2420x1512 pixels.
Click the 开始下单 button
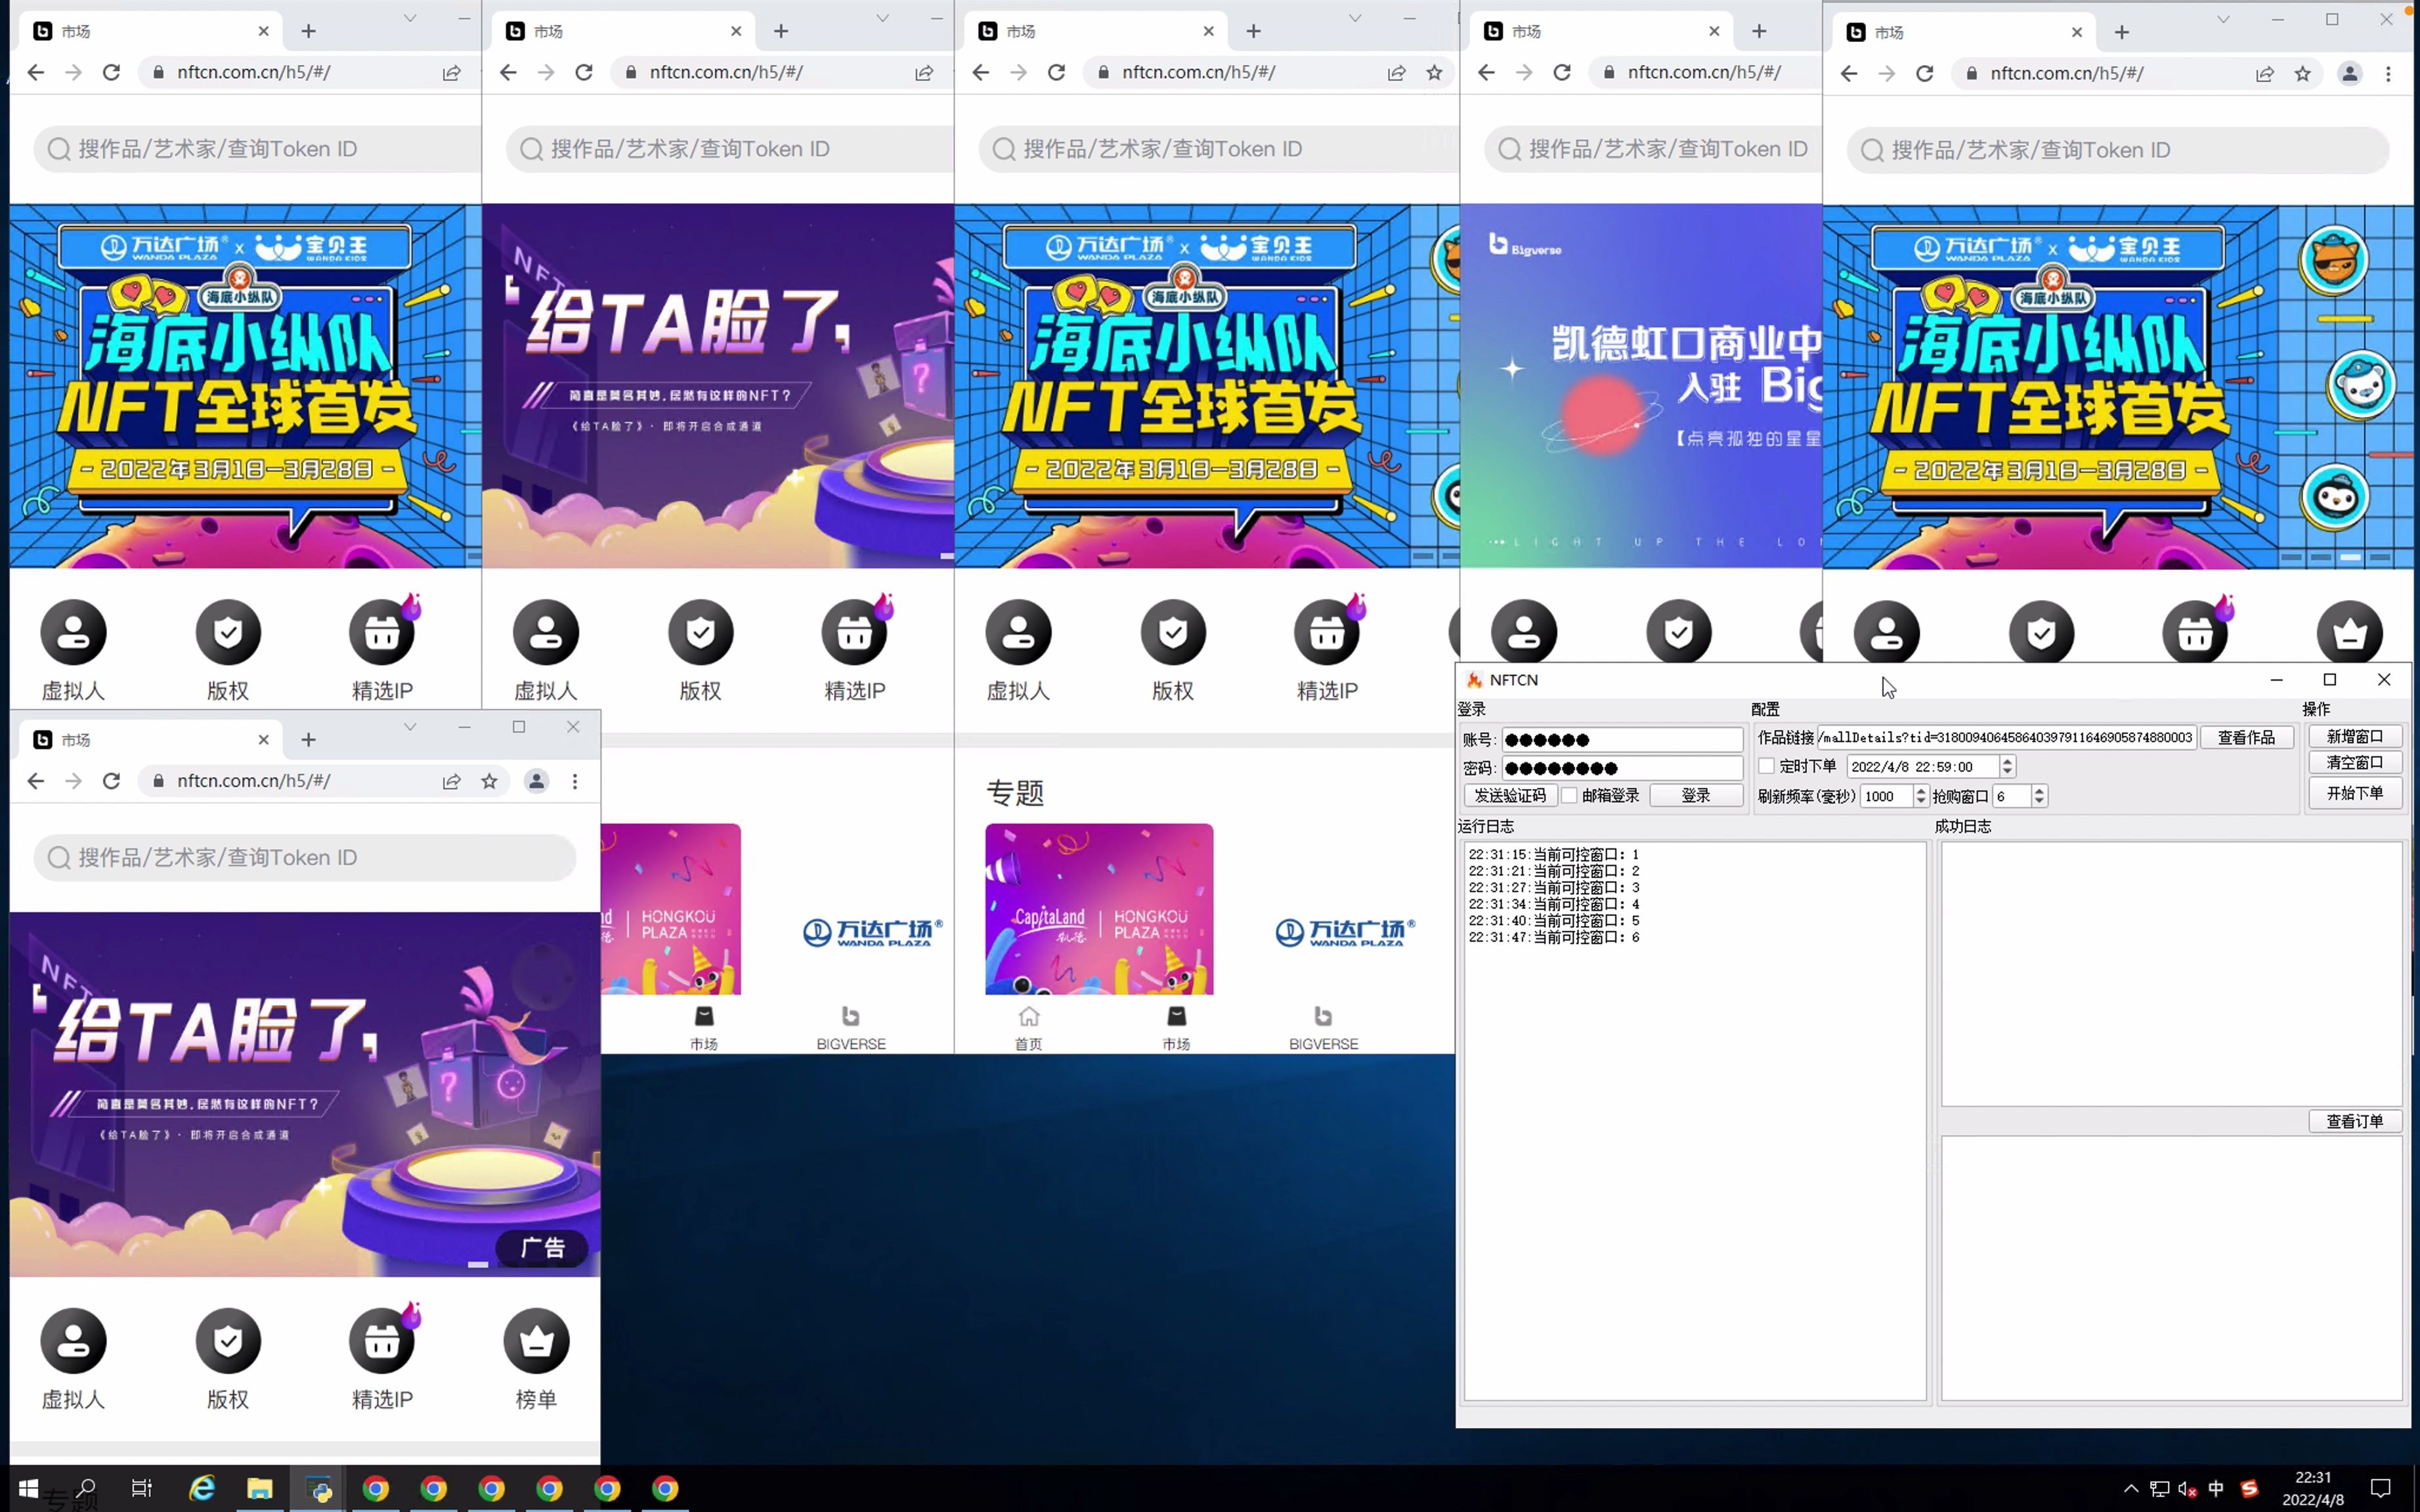coord(2355,792)
